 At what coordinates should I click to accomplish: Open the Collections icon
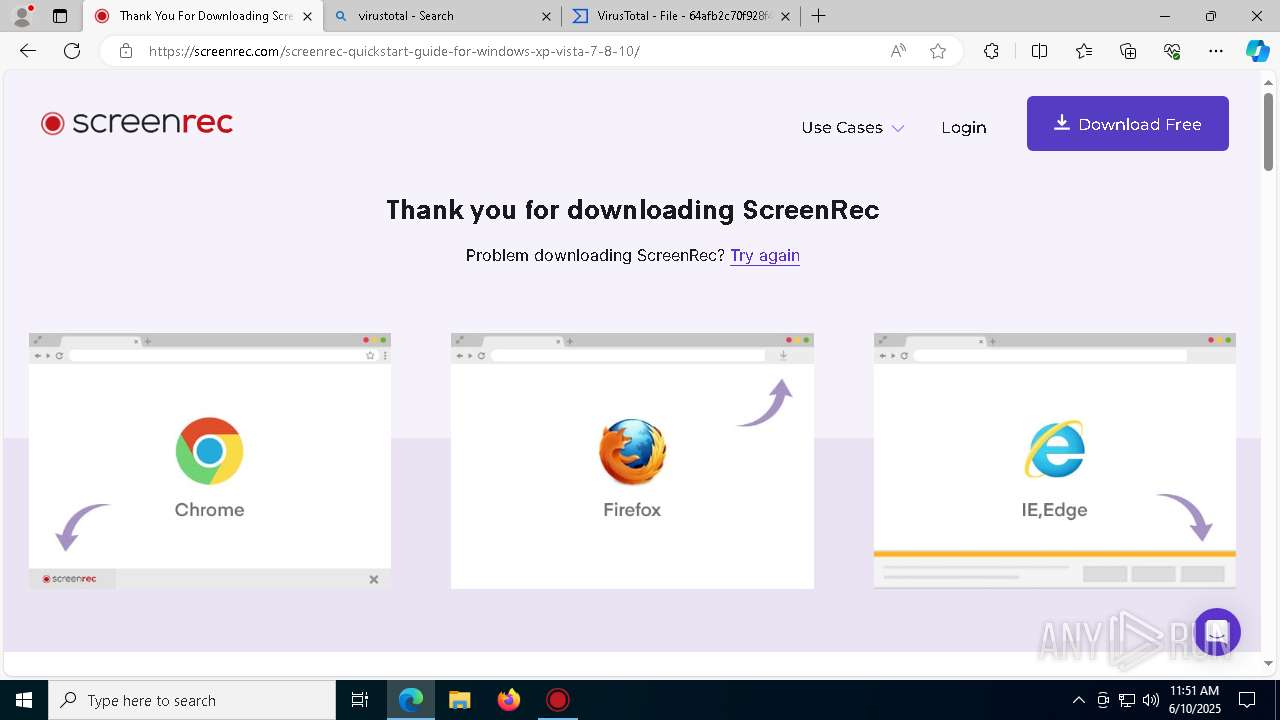tap(1128, 51)
